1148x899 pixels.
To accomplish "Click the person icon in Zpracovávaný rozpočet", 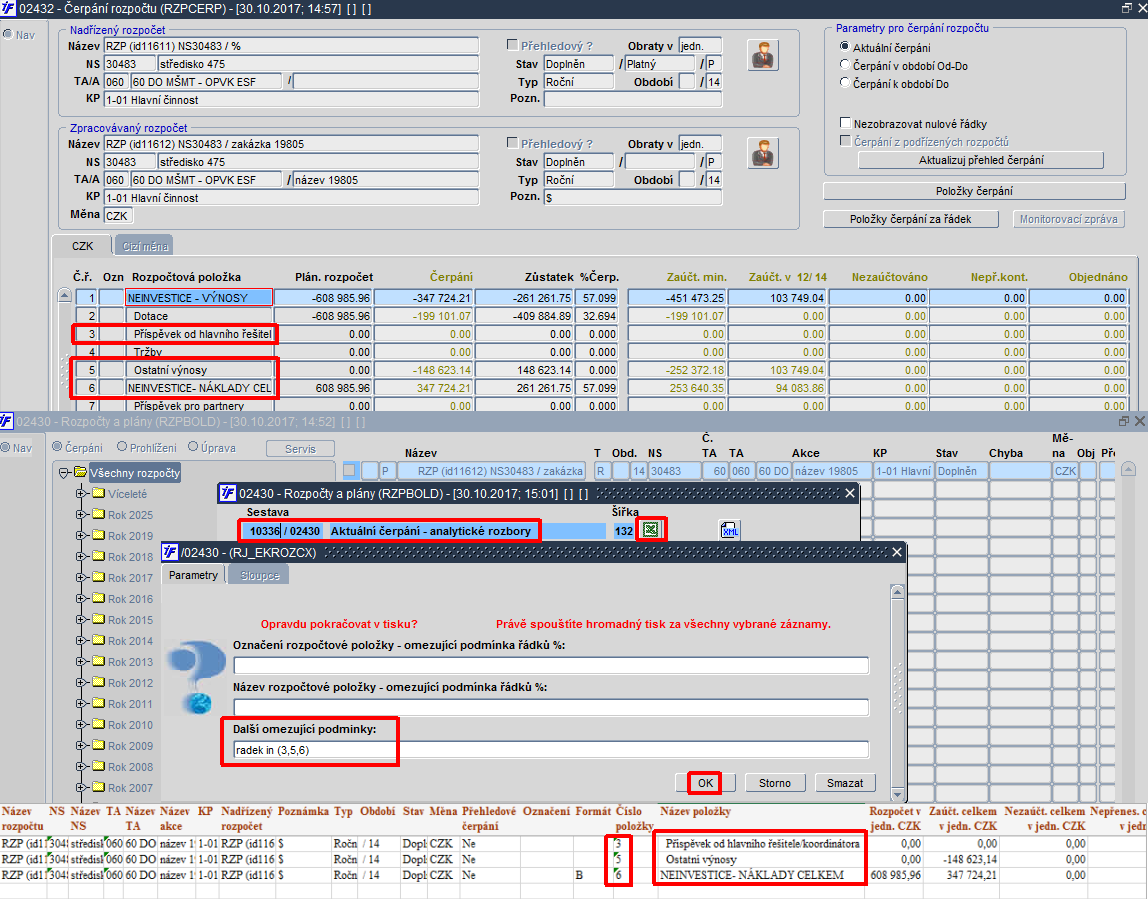I will pyautogui.click(x=764, y=153).
